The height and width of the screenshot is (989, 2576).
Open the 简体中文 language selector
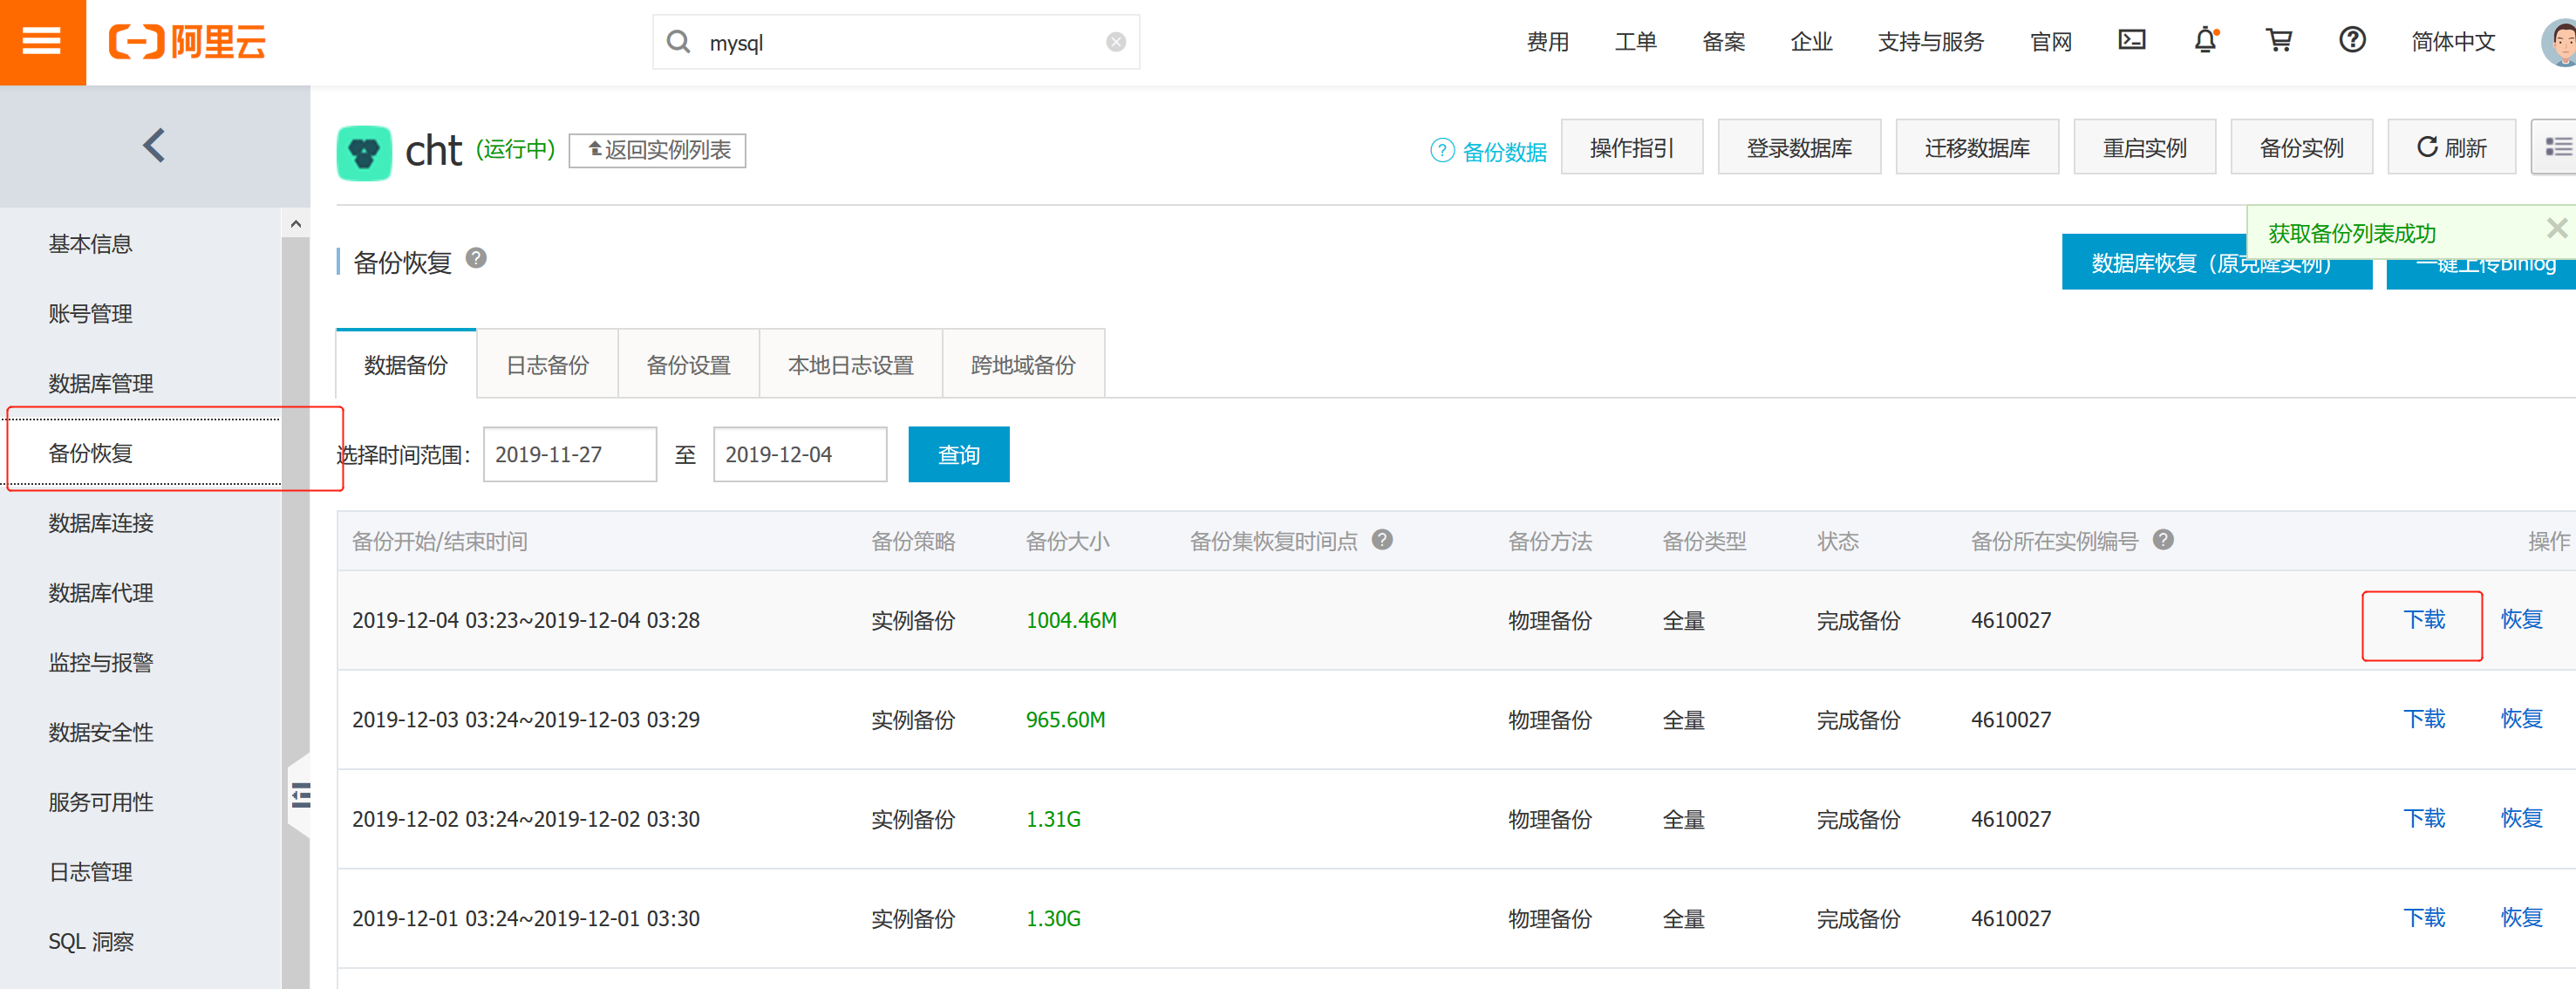point(2452,42)
